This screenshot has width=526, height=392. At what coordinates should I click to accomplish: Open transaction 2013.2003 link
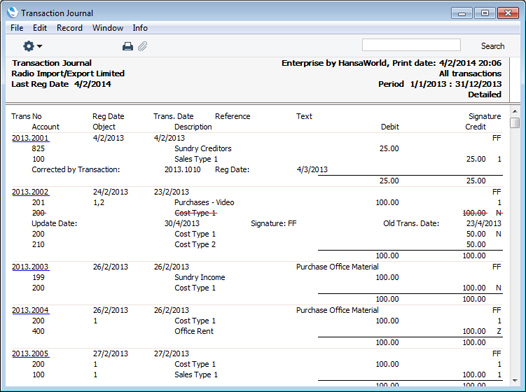tap(30, 267)
